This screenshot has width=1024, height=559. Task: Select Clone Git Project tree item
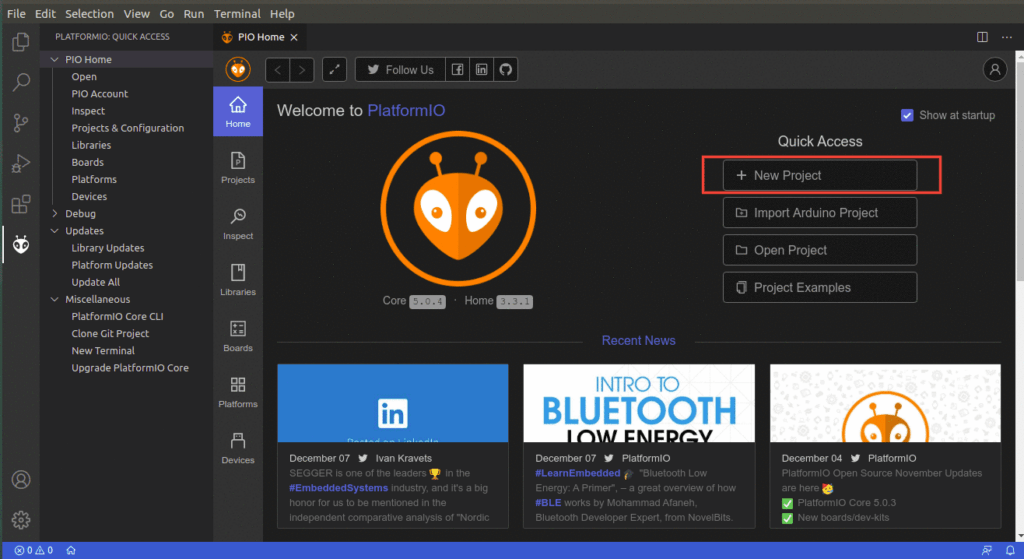coord(110,334)
